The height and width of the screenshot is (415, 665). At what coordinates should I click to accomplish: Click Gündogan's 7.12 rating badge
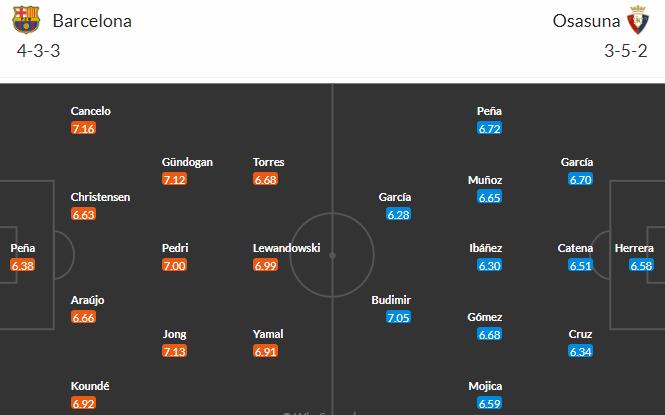point(174,179)
